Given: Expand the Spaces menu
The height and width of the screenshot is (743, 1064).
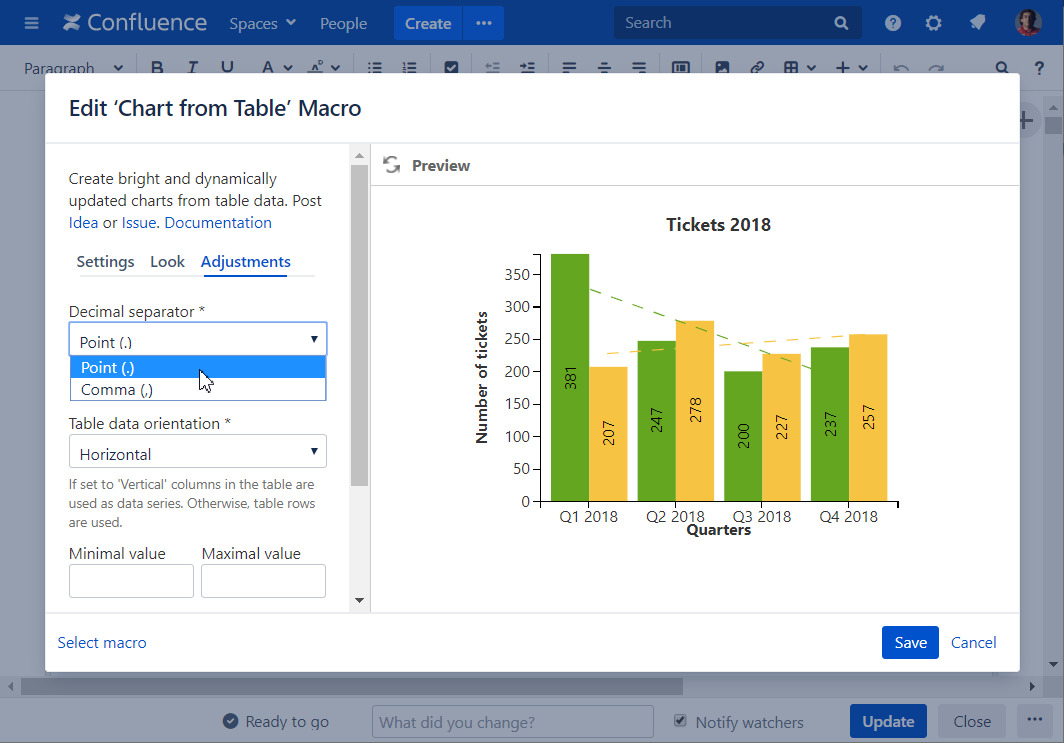Looking at the screenshot, I should coord(262,23).
